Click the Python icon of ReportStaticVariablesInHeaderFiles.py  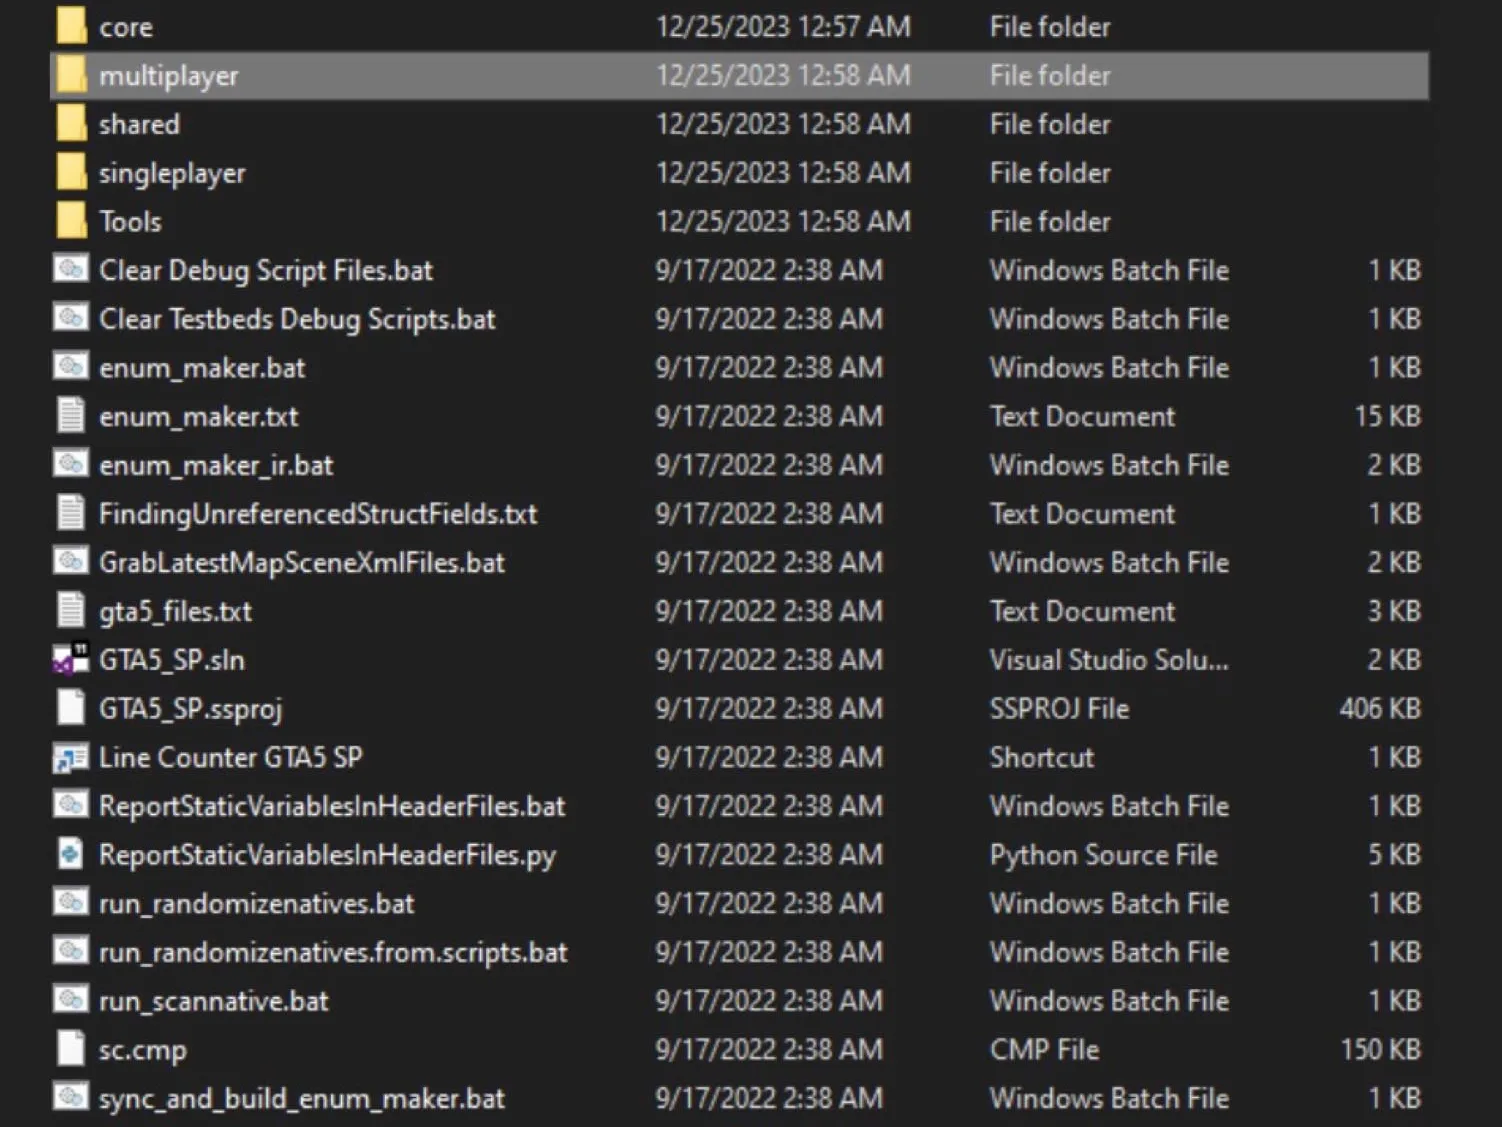pos(71,854)
